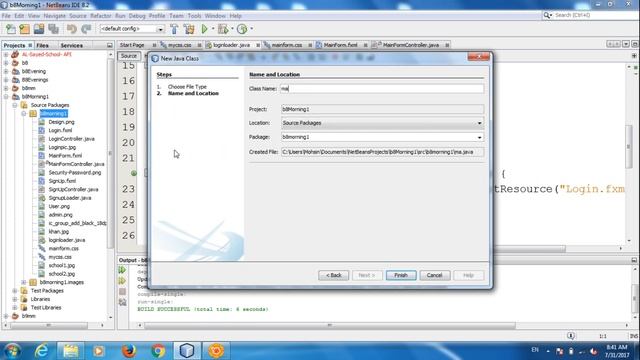Switch to the Start Page tab
The width and height of the screenshot is (640, 360).
132,45
